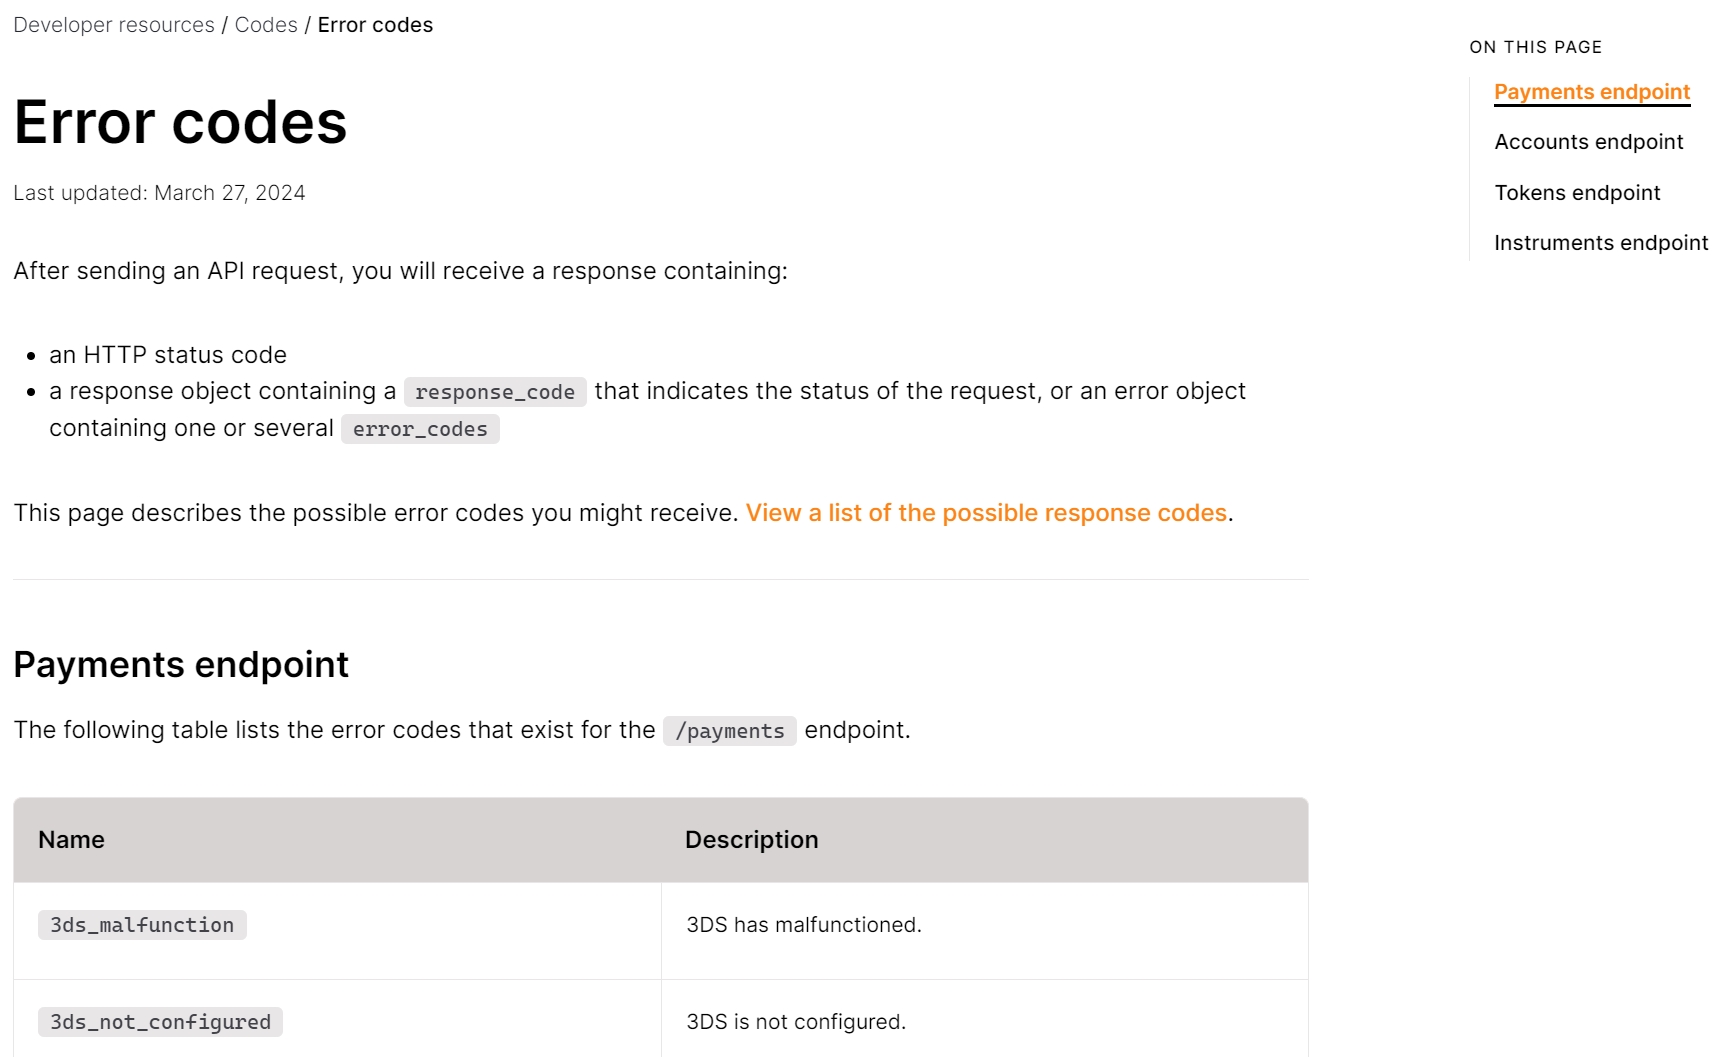Viewport: 1728px width, 1057px height.
Task: Open the Developer resources breadcrumb link
Action: 114,25
